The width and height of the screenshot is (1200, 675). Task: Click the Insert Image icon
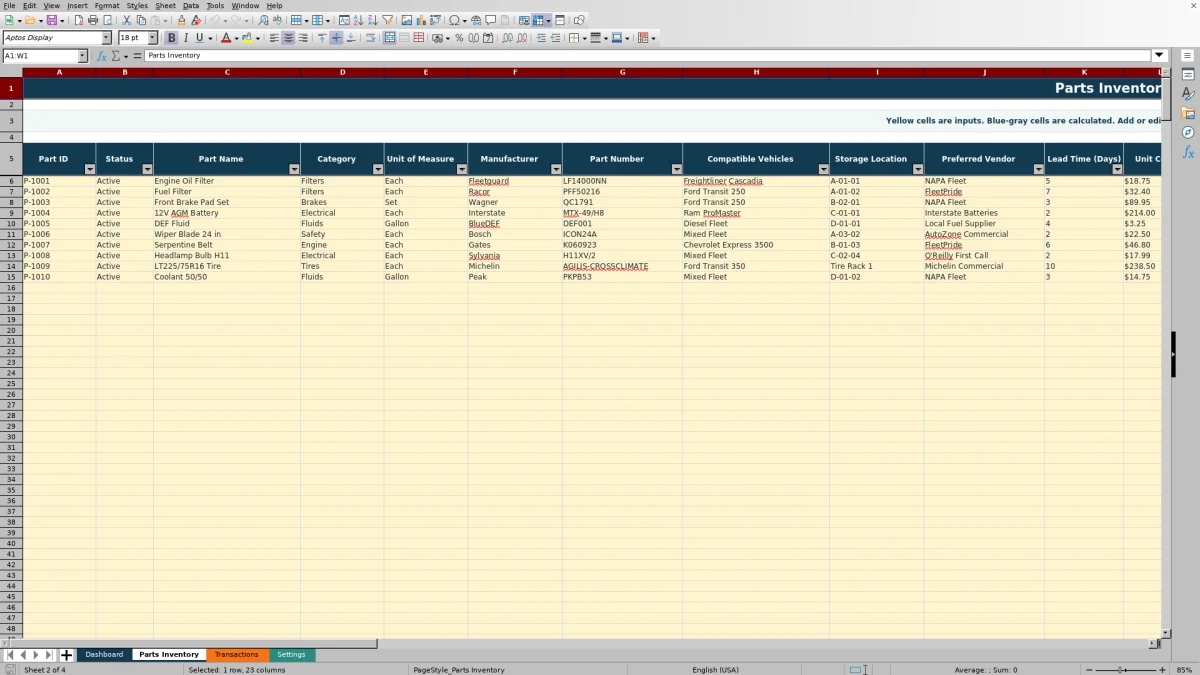point(406,20)
